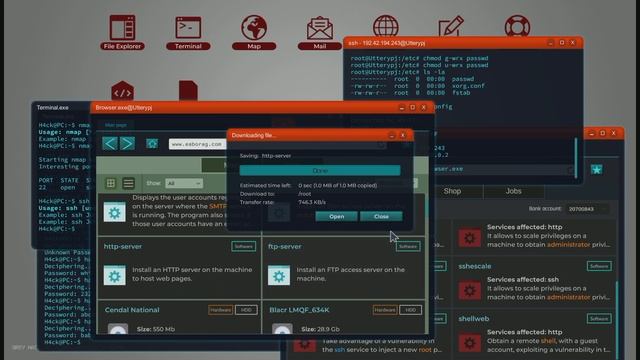Click the Done download progress bar
This screenshot has width=640, height=360.
(x=320, y=170)
